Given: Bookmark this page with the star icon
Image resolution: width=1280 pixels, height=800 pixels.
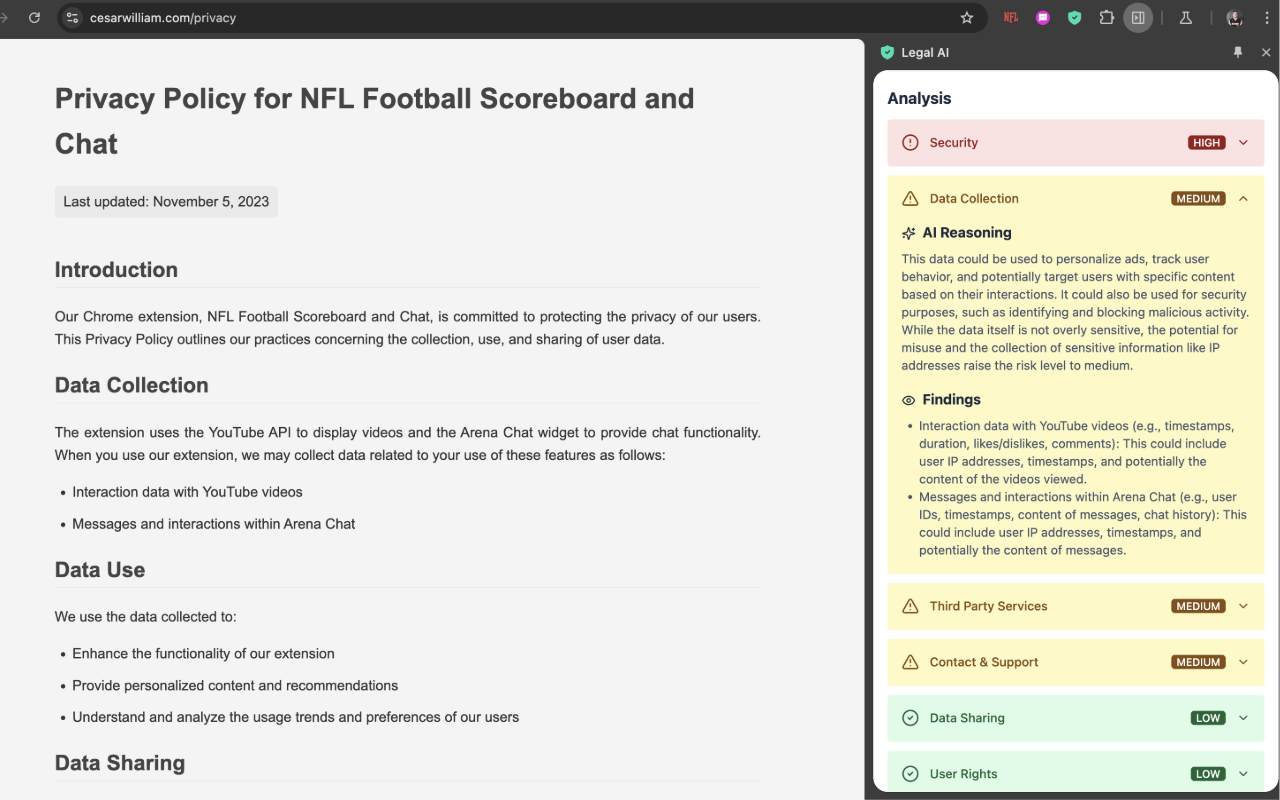Looking at the screenshot, I should coord(967,18).
